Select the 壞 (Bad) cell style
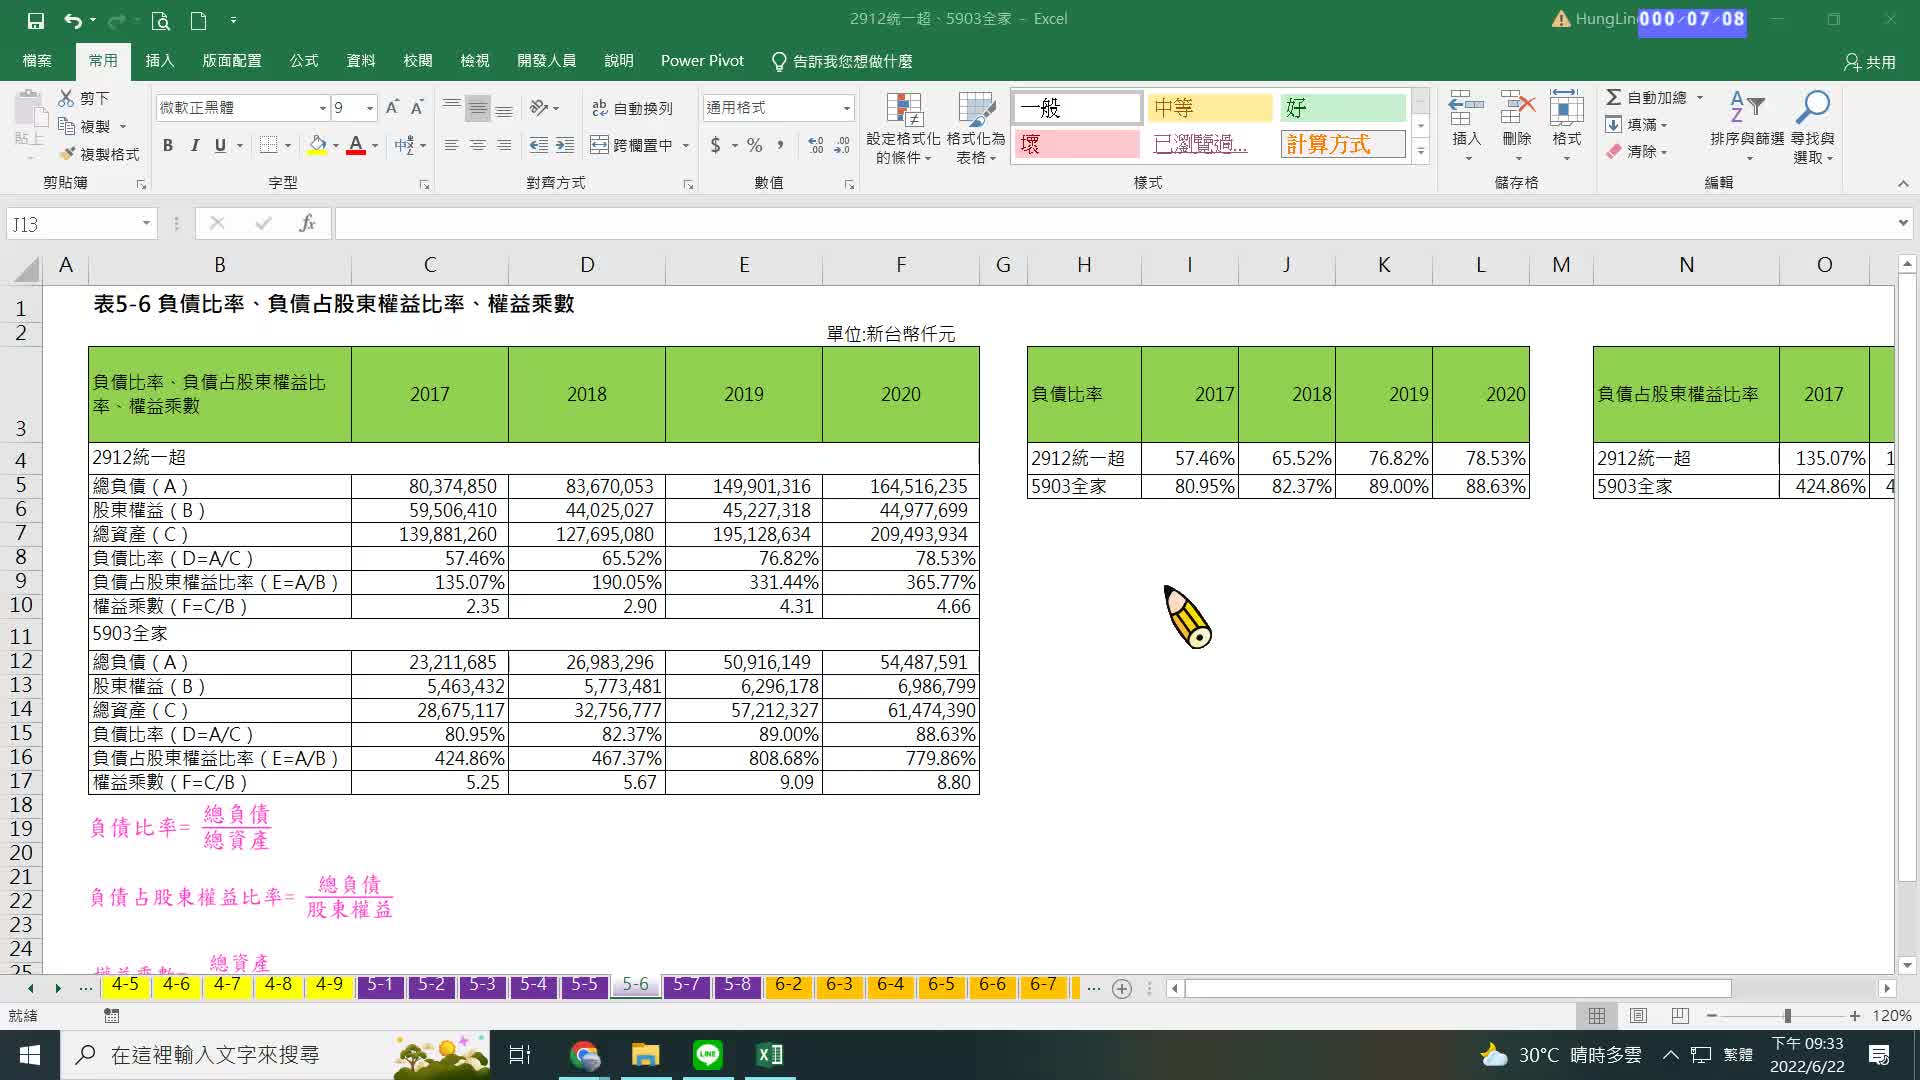The image size is (1920, 1080). point(1076,144)
